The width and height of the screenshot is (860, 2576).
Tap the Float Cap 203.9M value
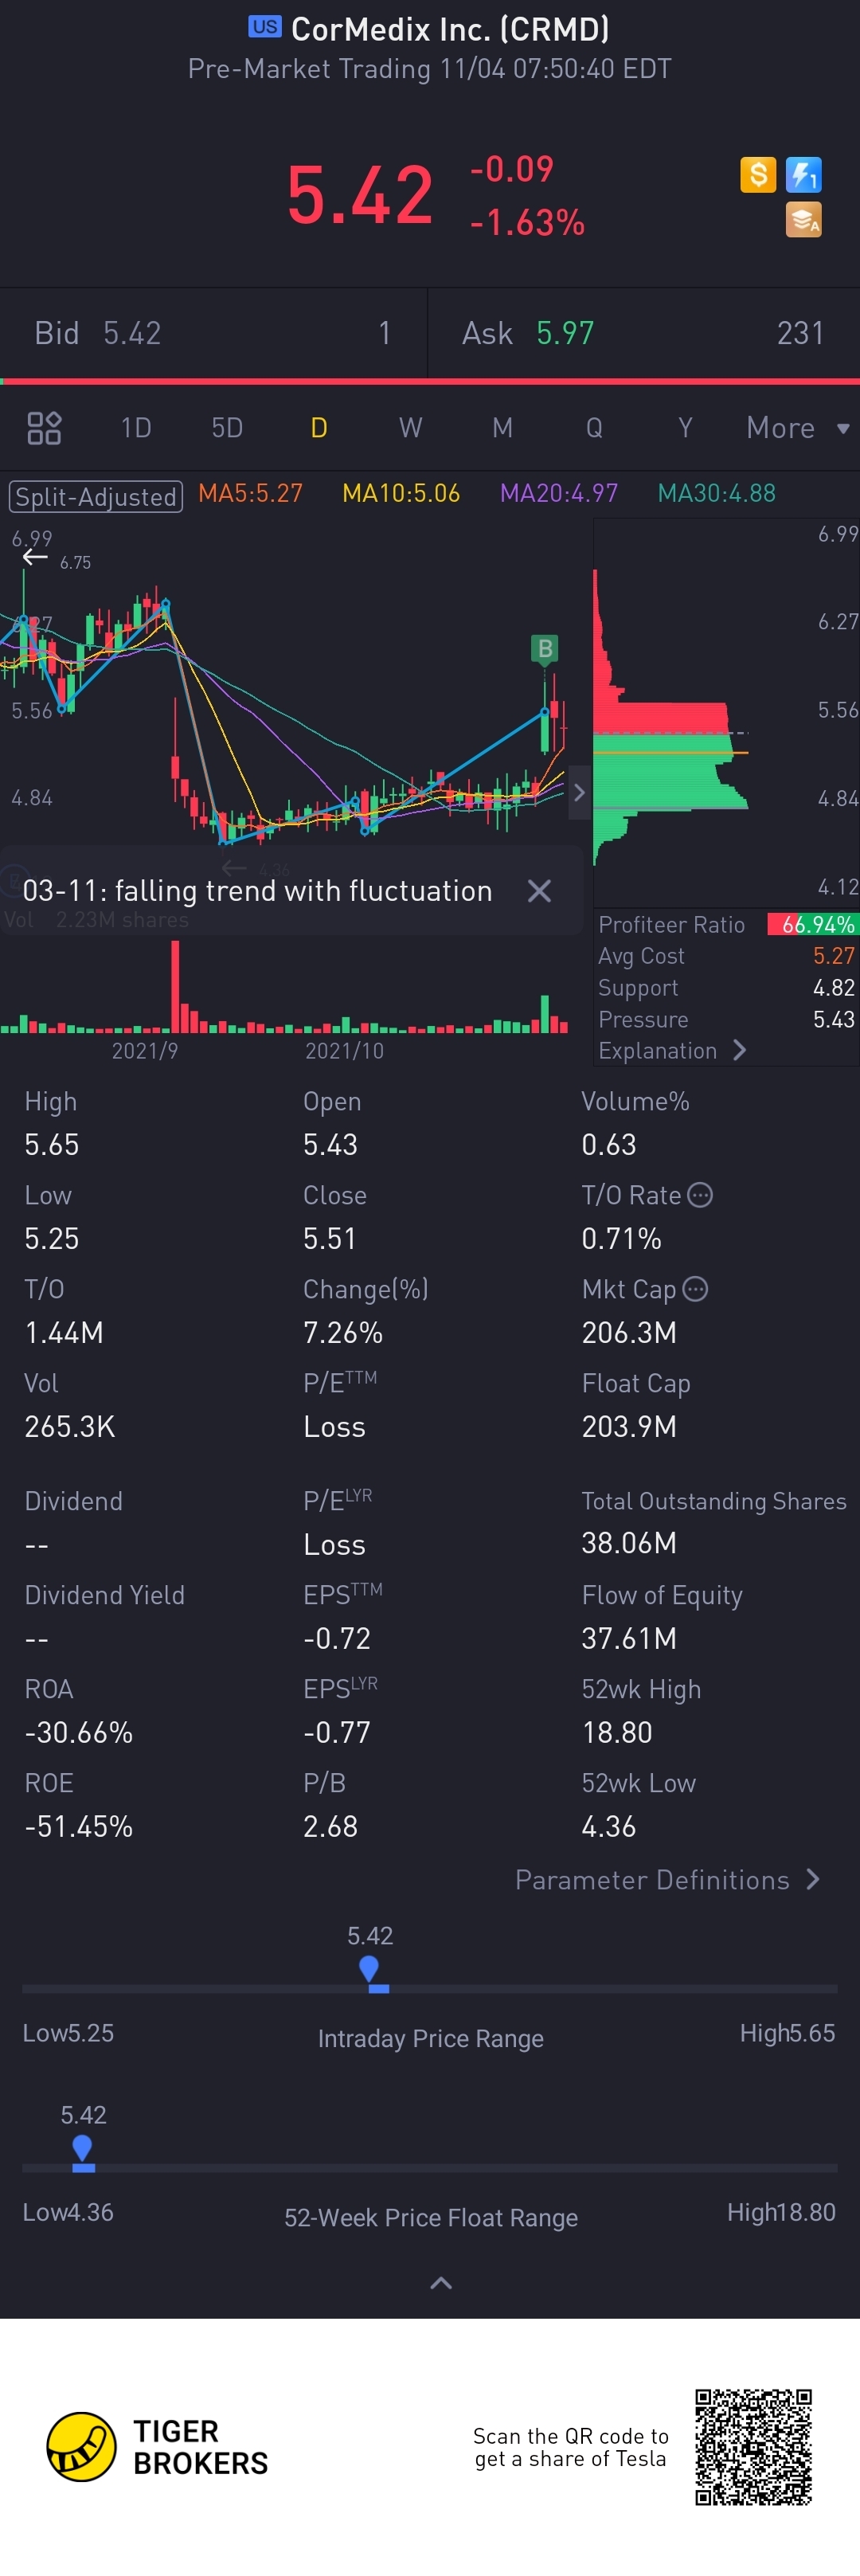tap(629, 1427)
